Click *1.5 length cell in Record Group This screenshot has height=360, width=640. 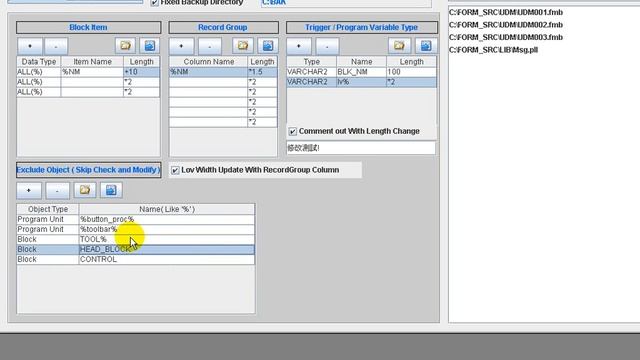tap(262, 72)
